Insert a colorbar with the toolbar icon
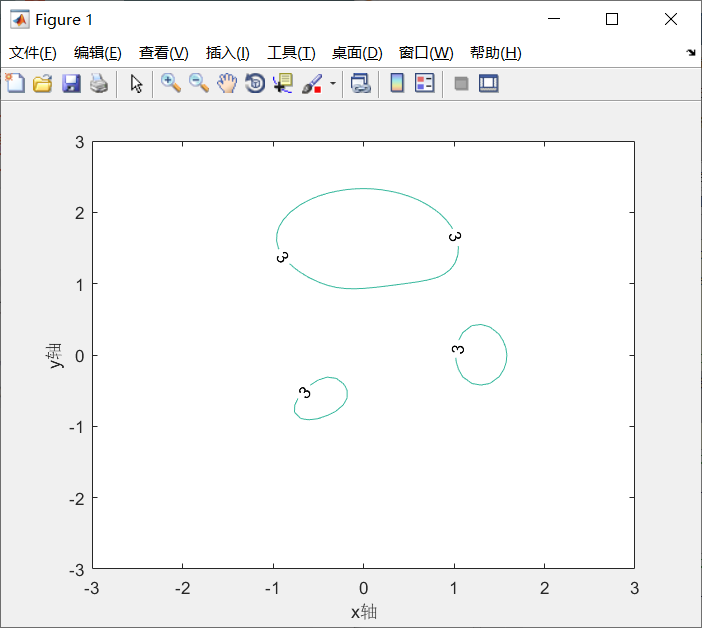Screen dimensions: 702x628 (x=397, y=84)
